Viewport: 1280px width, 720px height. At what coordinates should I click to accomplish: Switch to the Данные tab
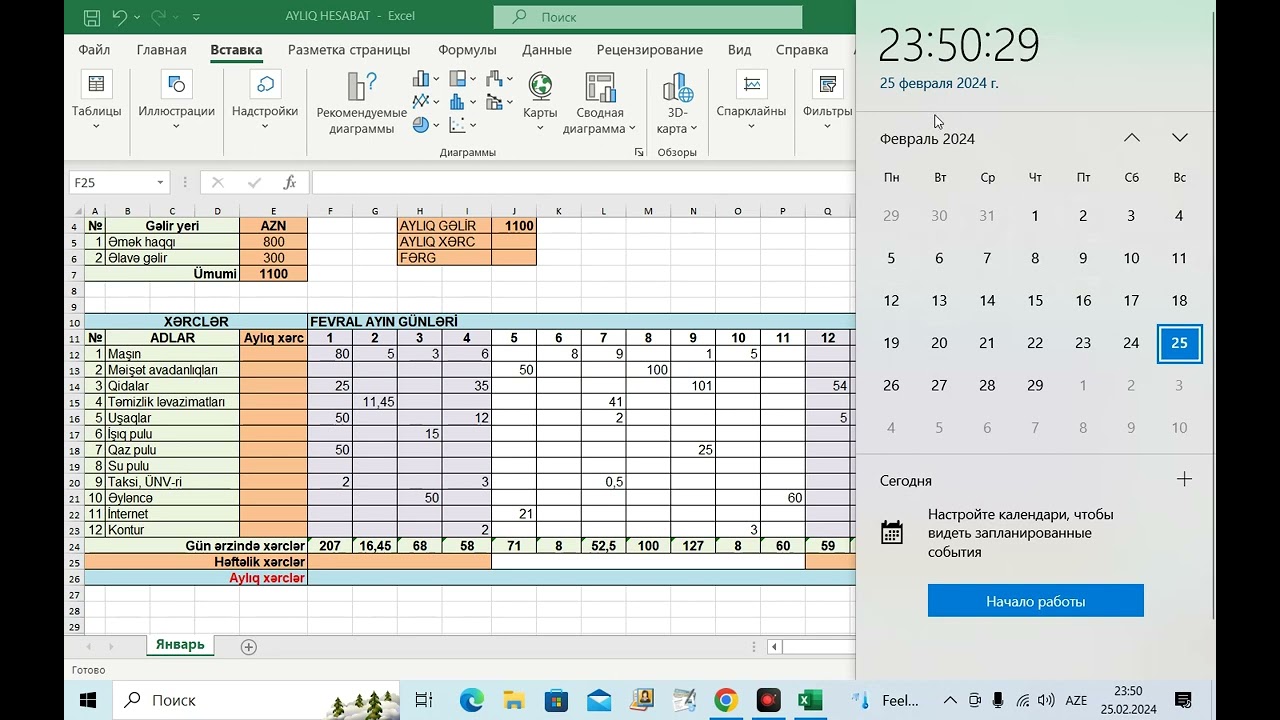547,49
